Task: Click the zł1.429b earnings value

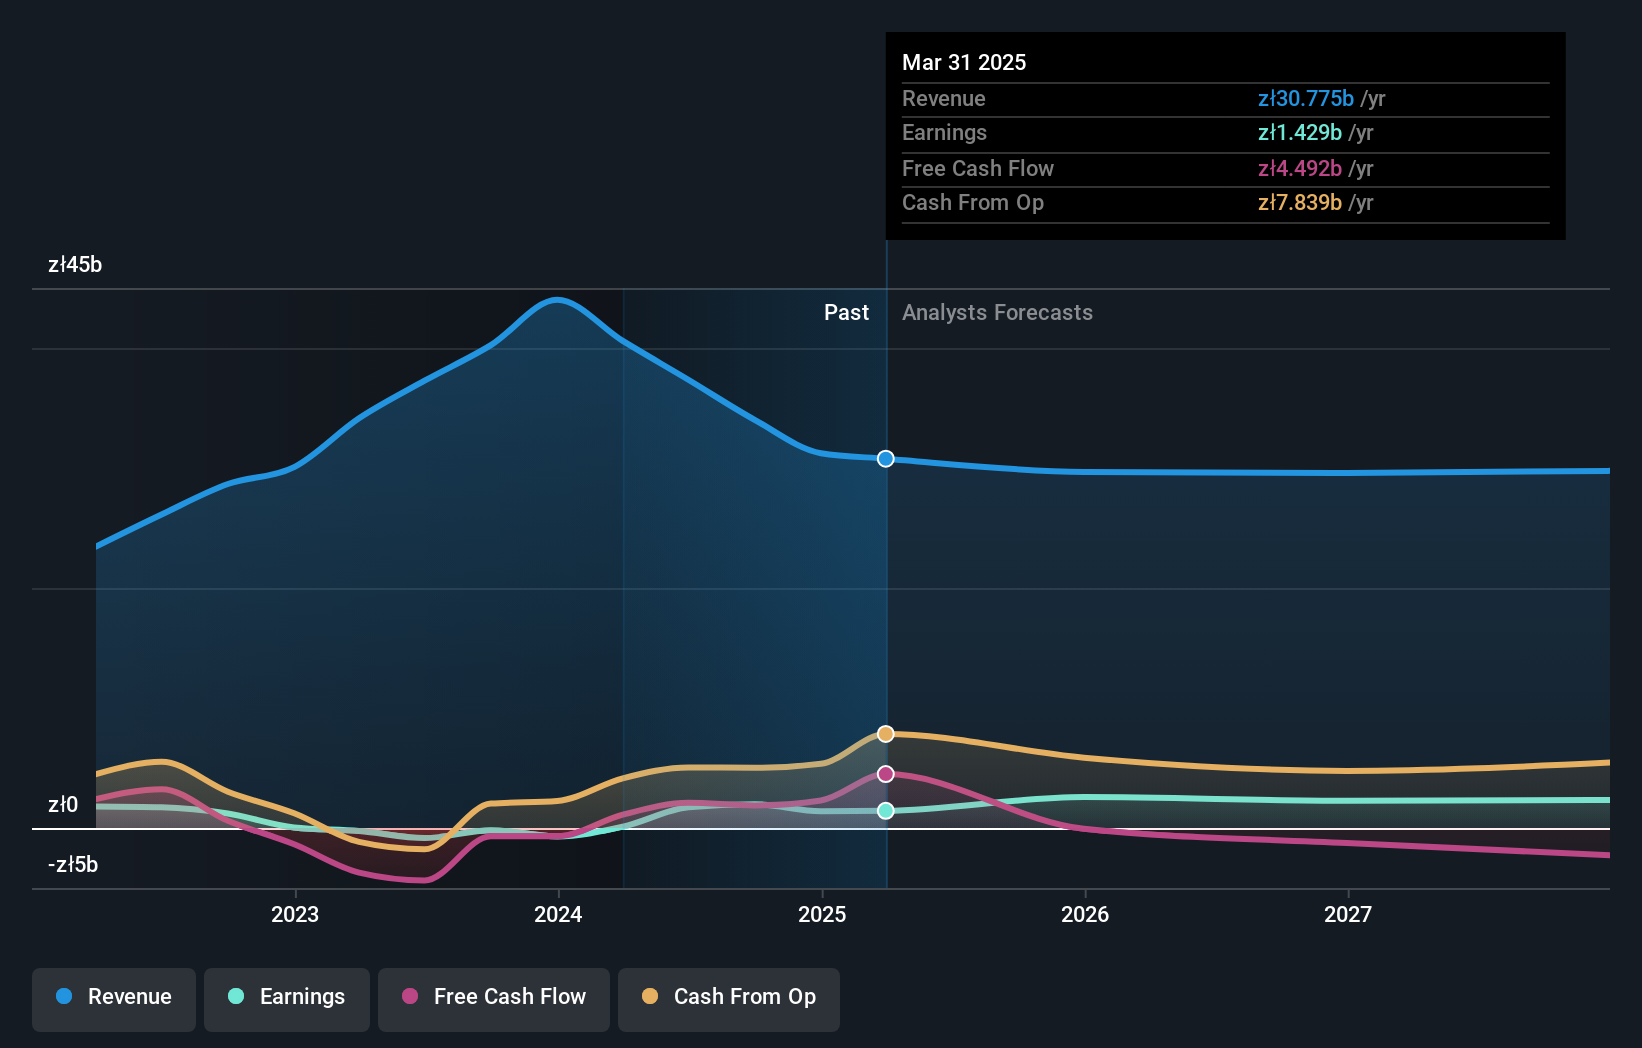Action: [x=1299, y=132]
